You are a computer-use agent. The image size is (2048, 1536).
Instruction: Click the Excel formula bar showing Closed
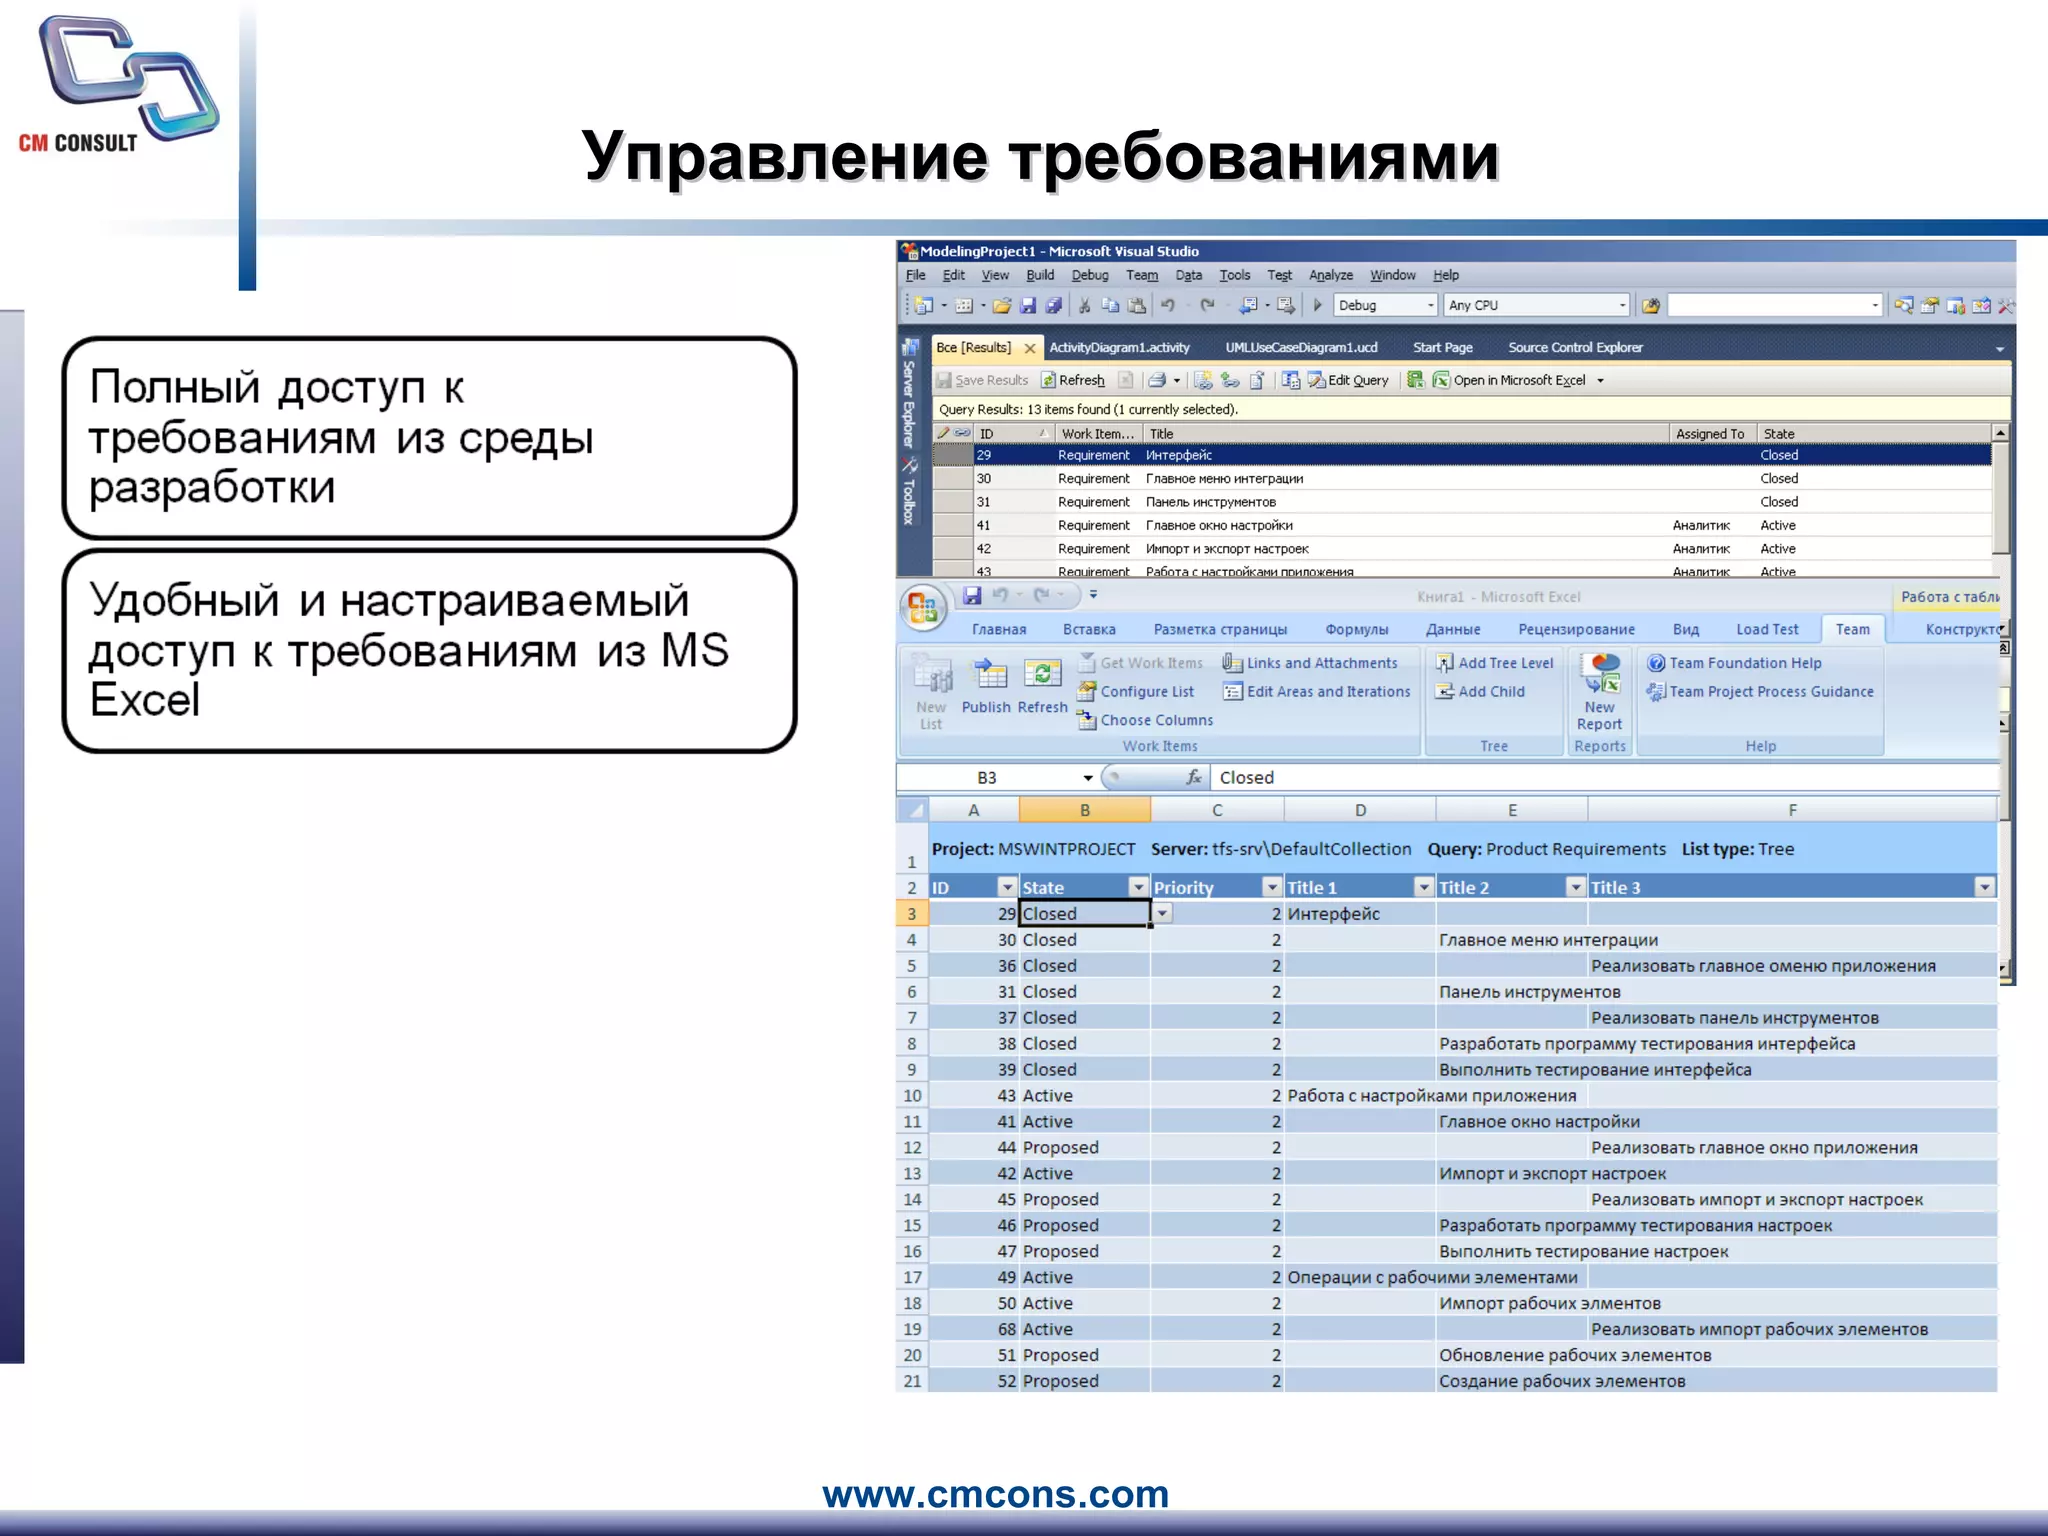1604,778
